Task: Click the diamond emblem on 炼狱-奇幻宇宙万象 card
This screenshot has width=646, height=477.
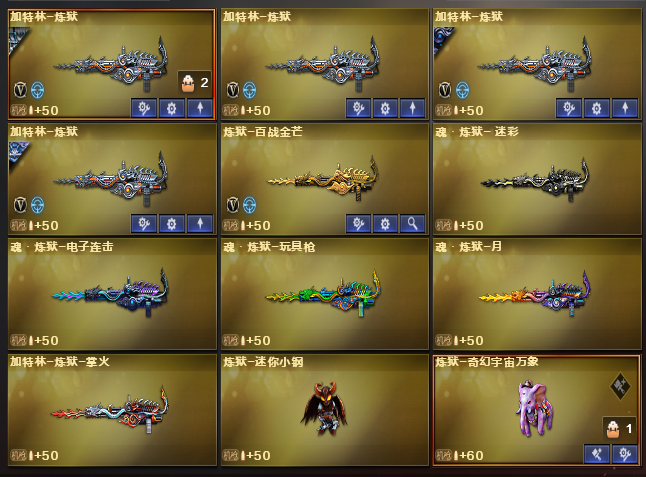Action: pos(620,386)
